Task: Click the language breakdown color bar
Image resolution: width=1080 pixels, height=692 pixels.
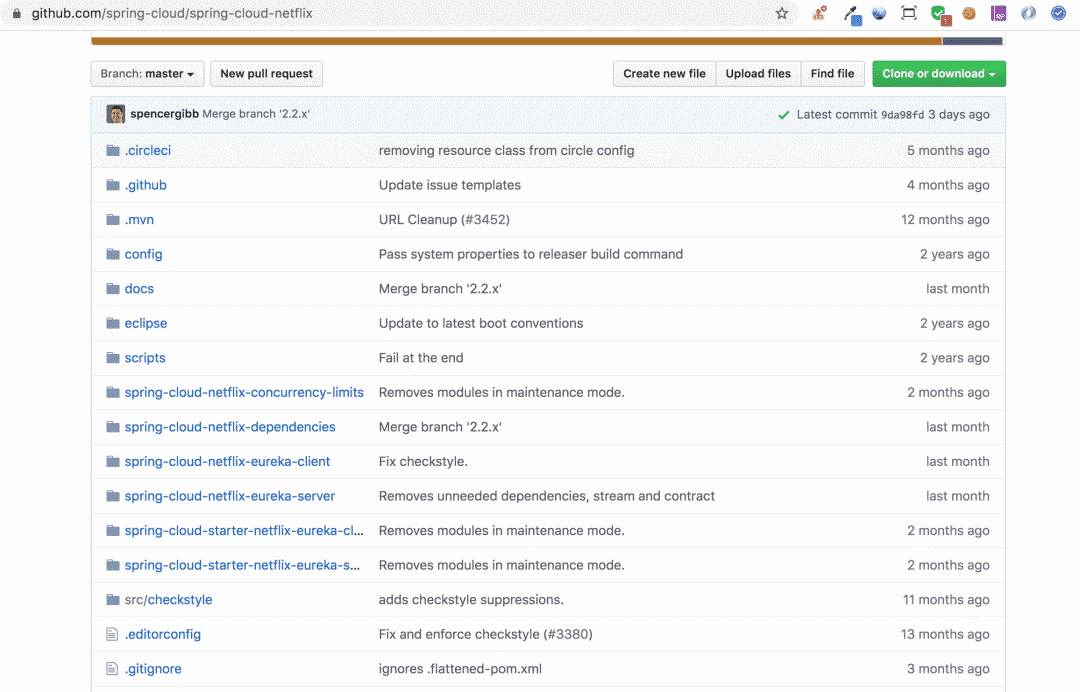Action: click(x=516, y=41)
